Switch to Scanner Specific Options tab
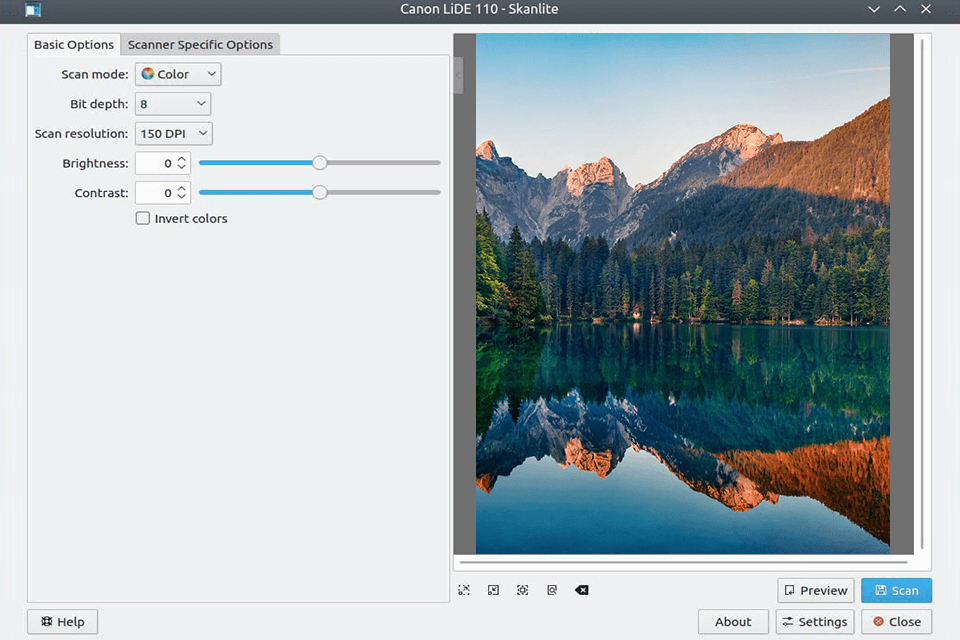Screen dimensions: 960x640 [200, 45]
